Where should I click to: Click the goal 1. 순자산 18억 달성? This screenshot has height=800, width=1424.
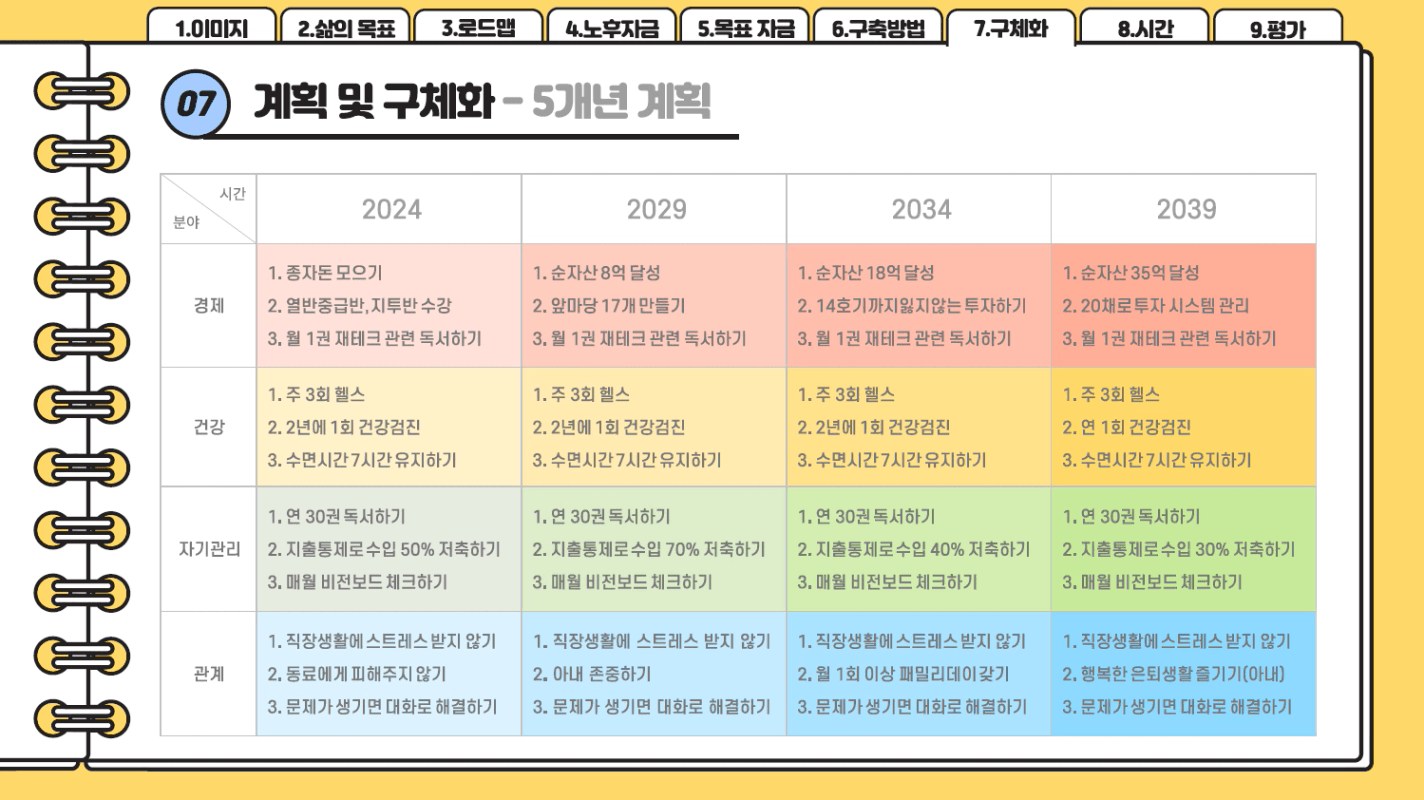click(865, 273)
